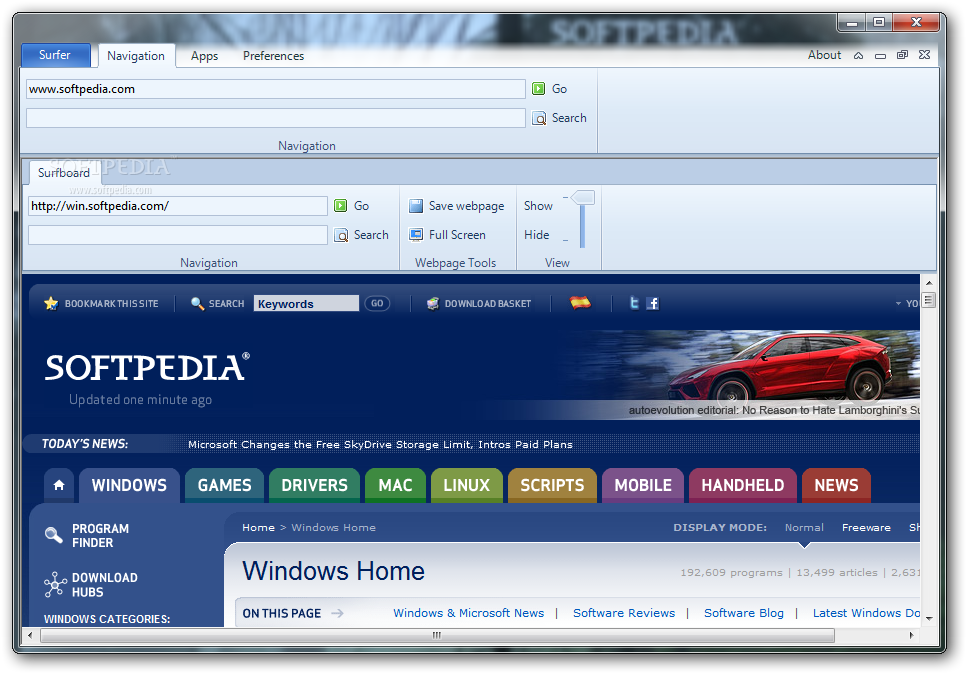Click the Spanish flag icon

click(x=580, y=303)
